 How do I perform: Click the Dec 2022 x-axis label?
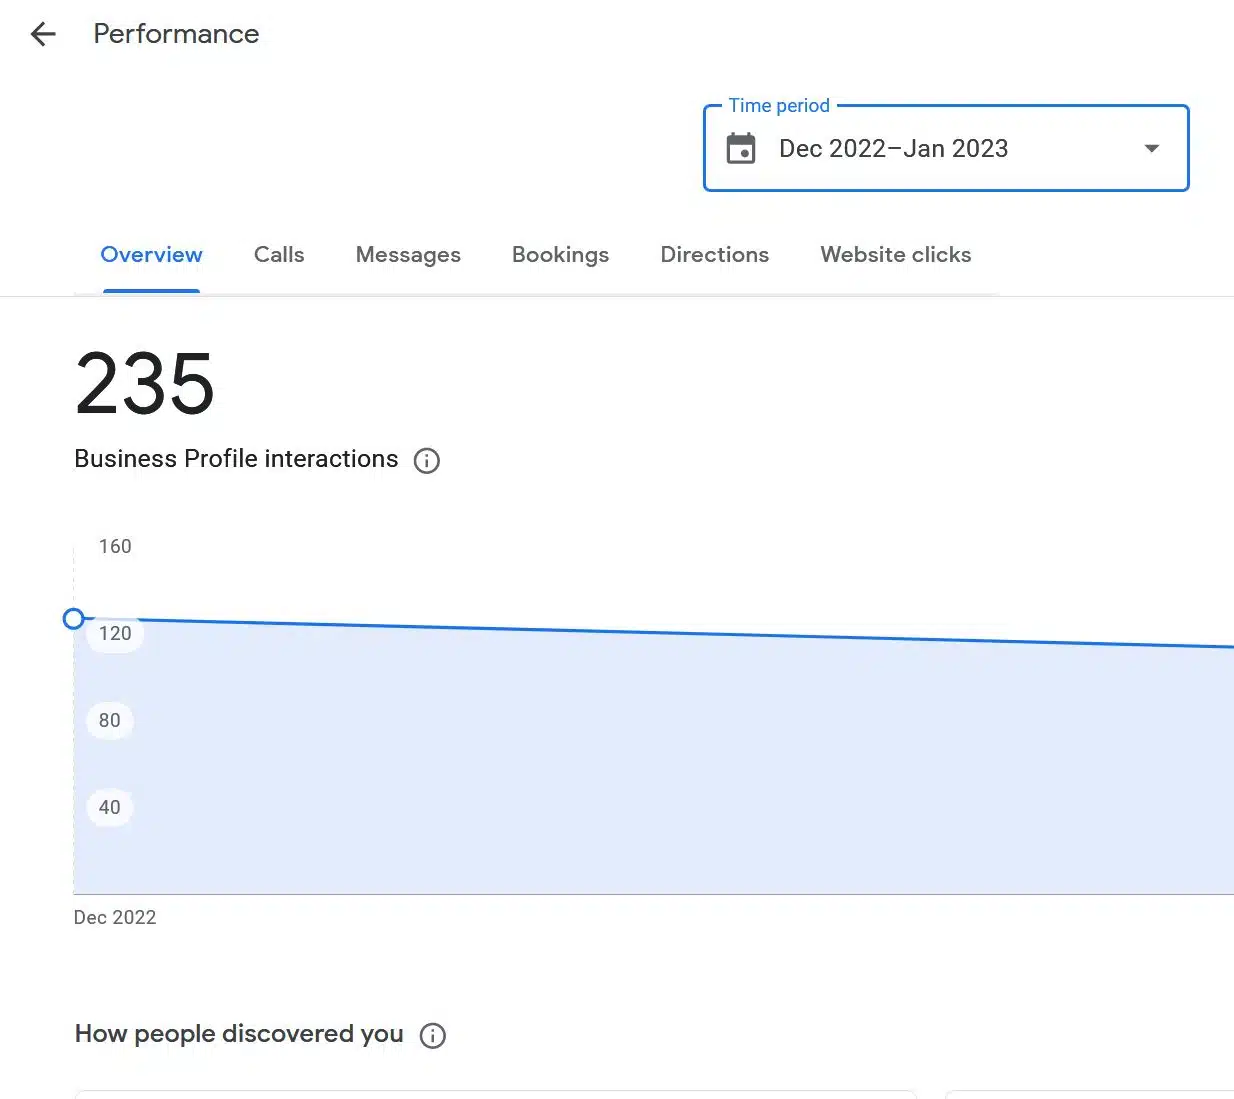(x=115, y=918)
